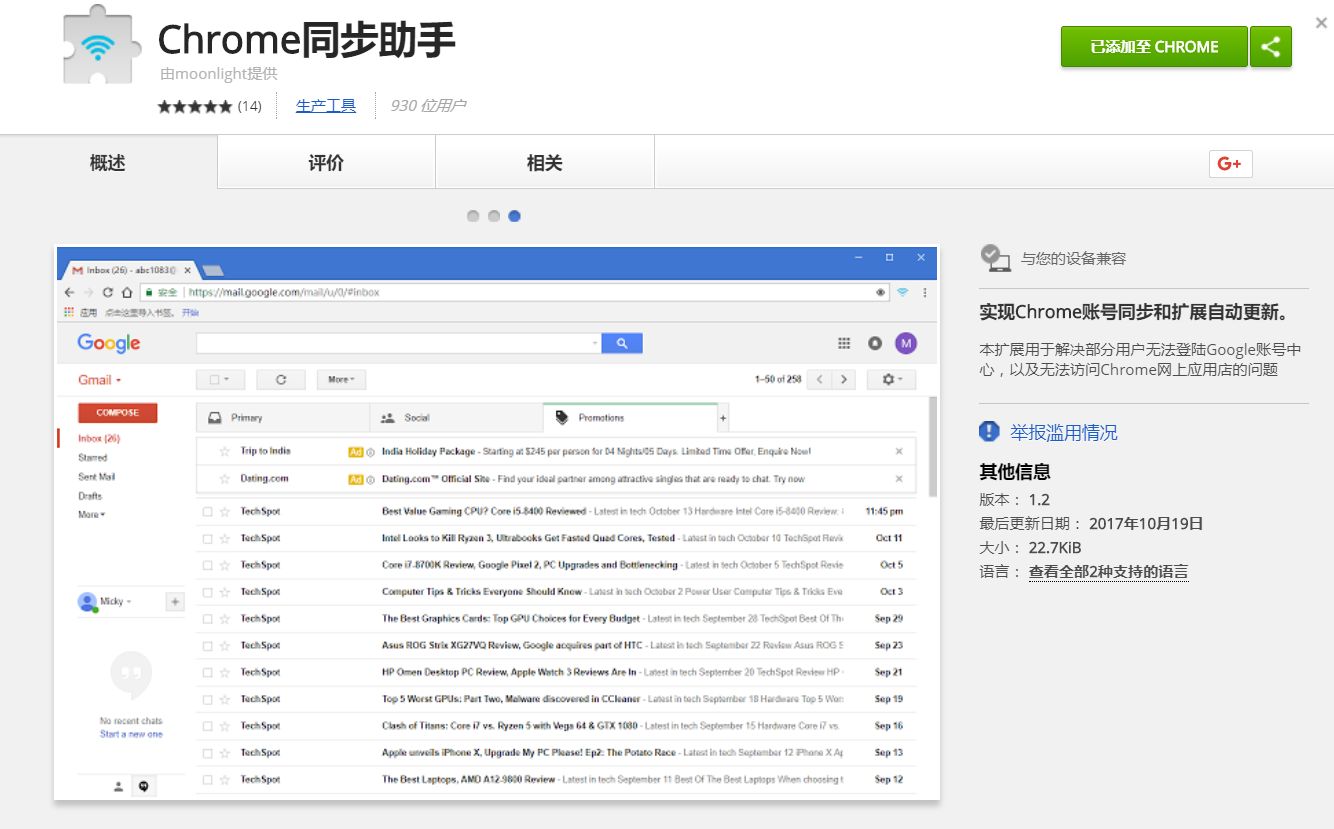Switch to the 相关 tab
This screenshot has height=829, width=1334.
(x=544, y=163)
